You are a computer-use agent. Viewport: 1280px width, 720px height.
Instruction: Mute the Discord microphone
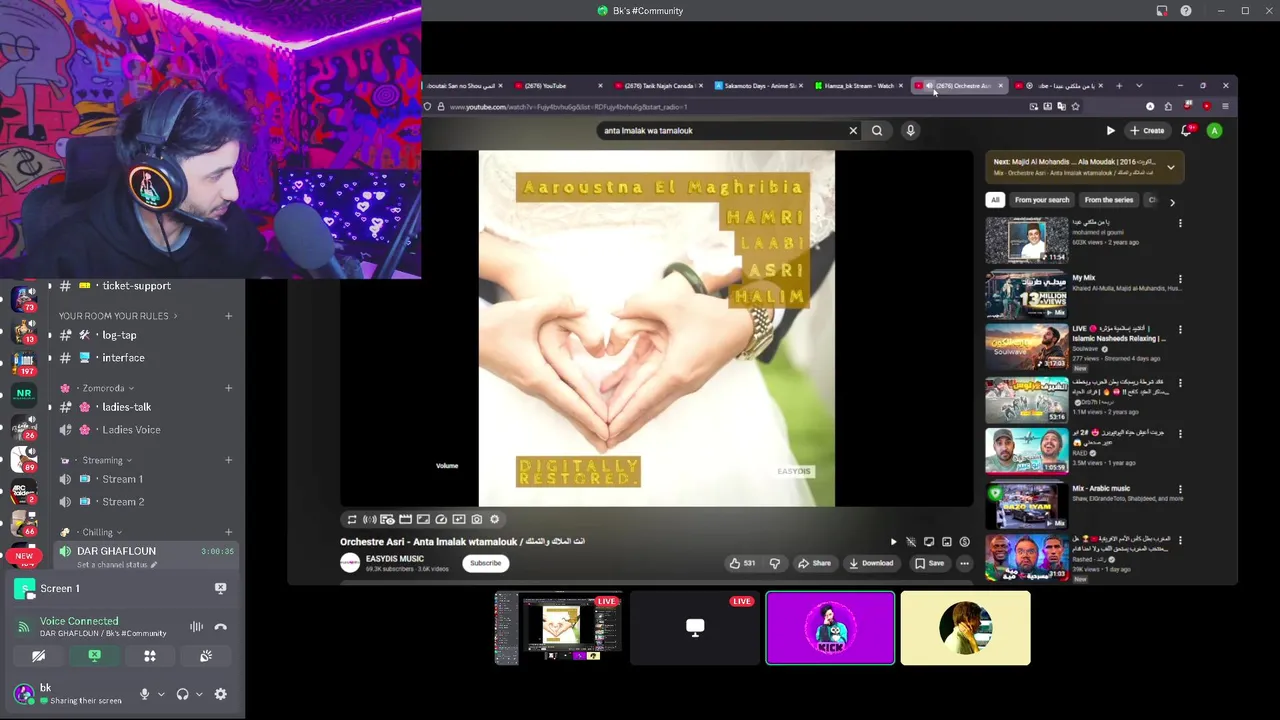(x=144, y=694)
